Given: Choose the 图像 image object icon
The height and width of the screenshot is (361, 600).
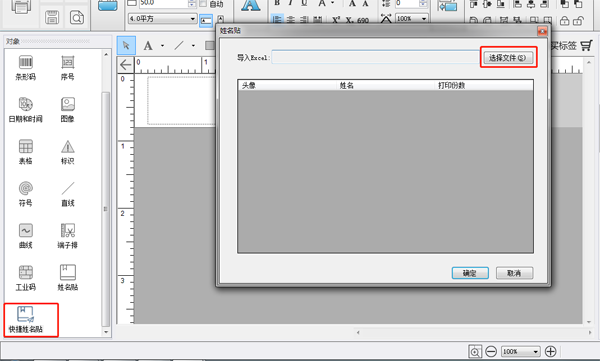Looking at the screenshot, I should click(68, 109).
